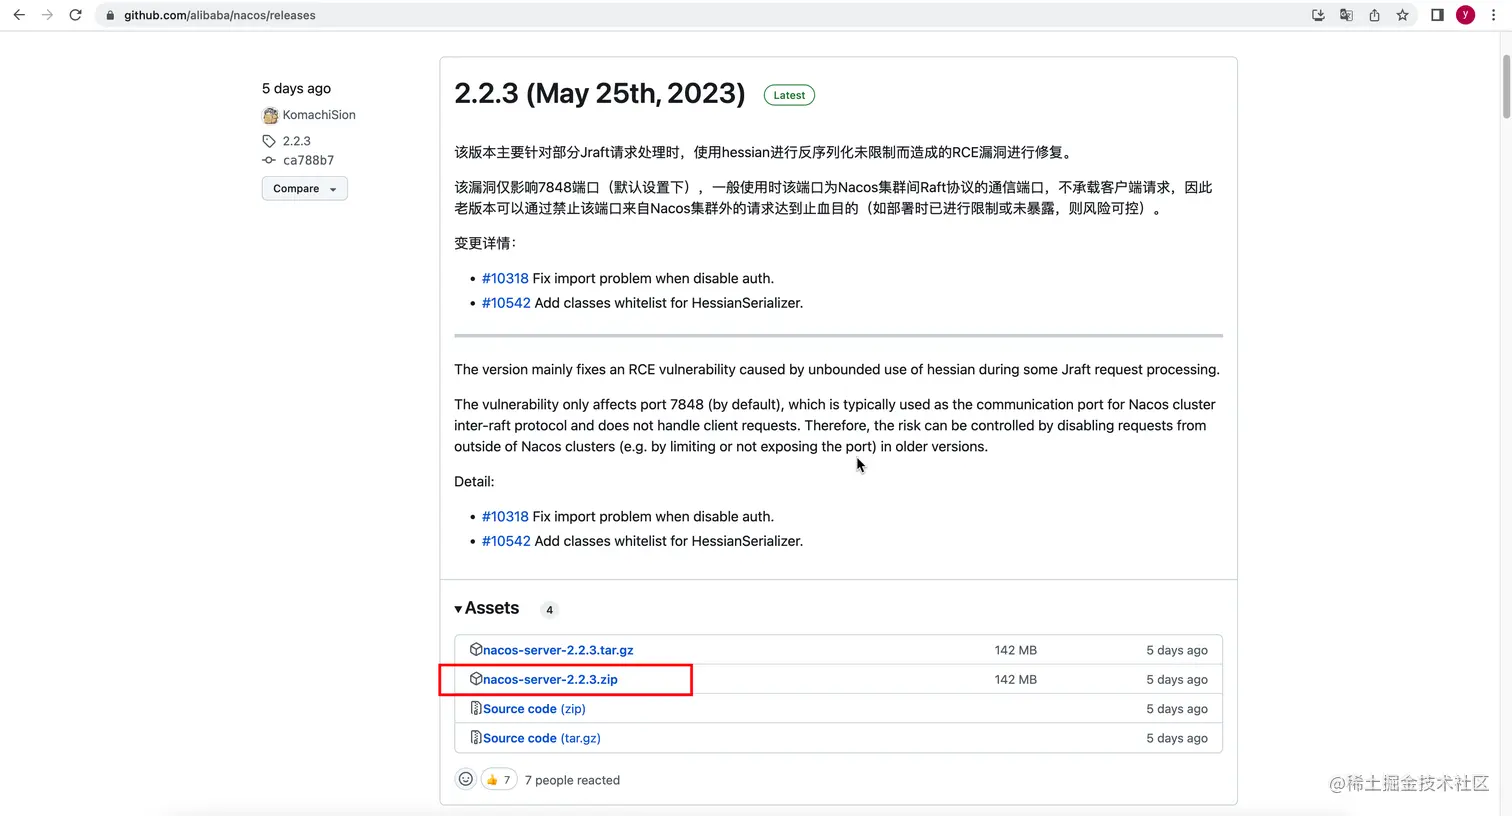This screenshot has width=1512, height=816.
Task: Open the profile avatar labeled y
Action: pos(1465,15)
